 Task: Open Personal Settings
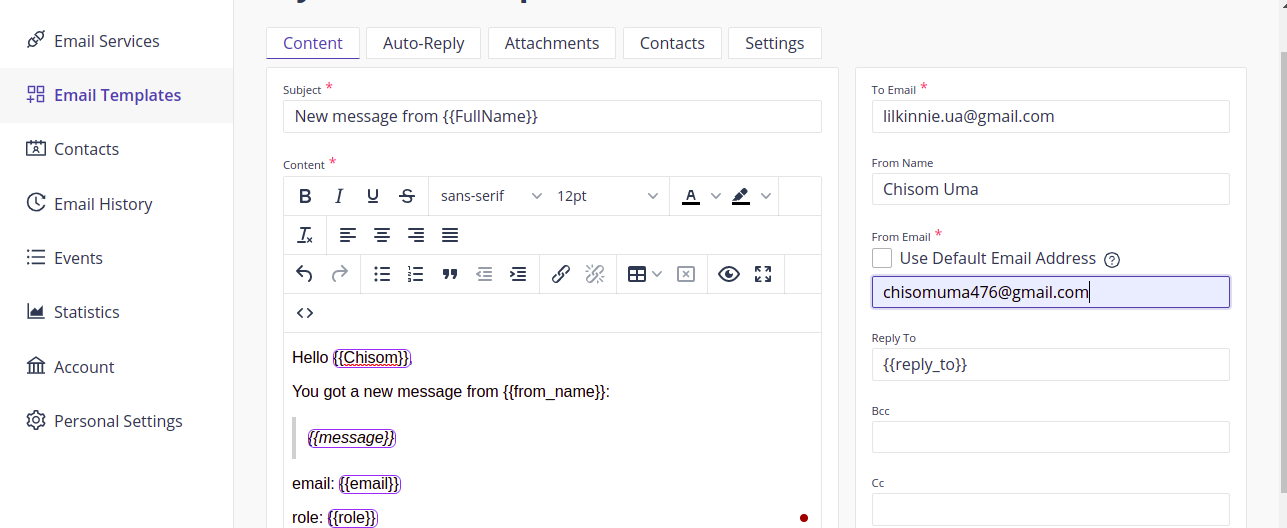point(116,421)
